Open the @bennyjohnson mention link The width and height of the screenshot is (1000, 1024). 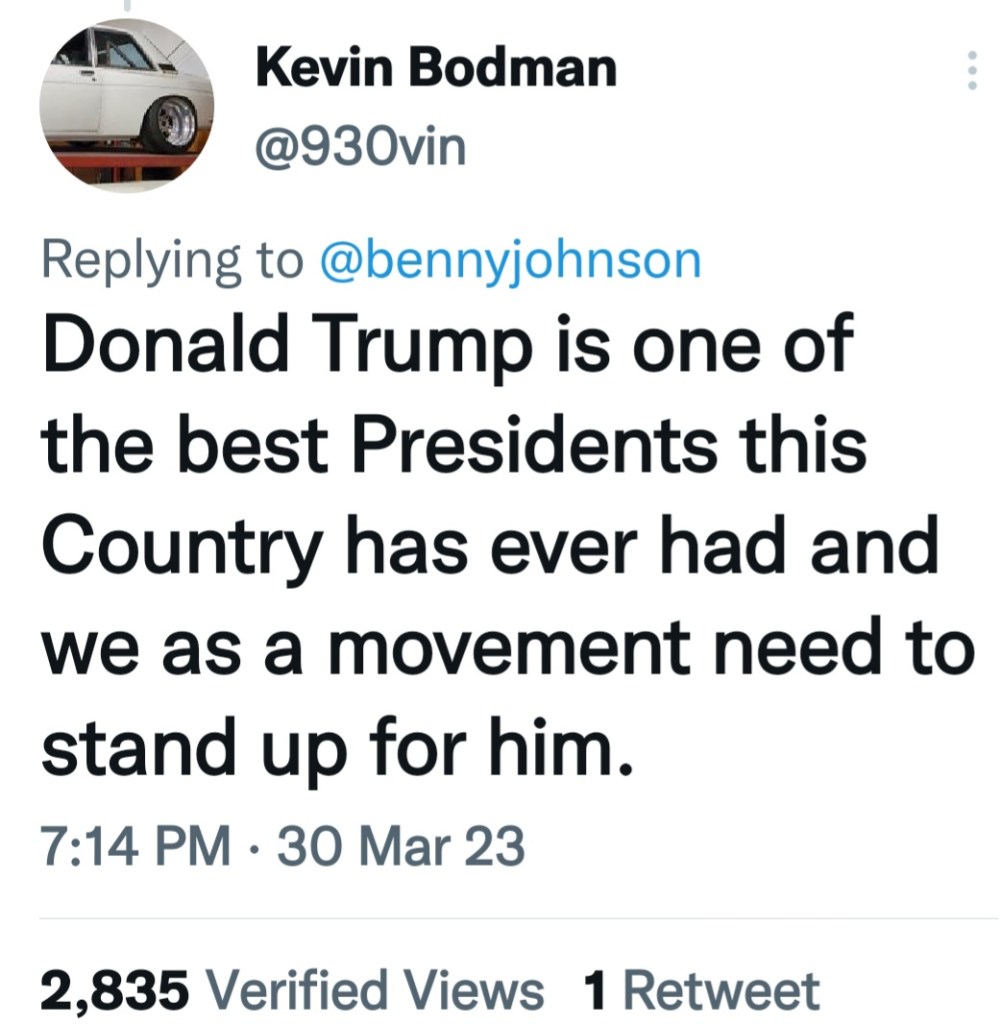tap(509, 259)
